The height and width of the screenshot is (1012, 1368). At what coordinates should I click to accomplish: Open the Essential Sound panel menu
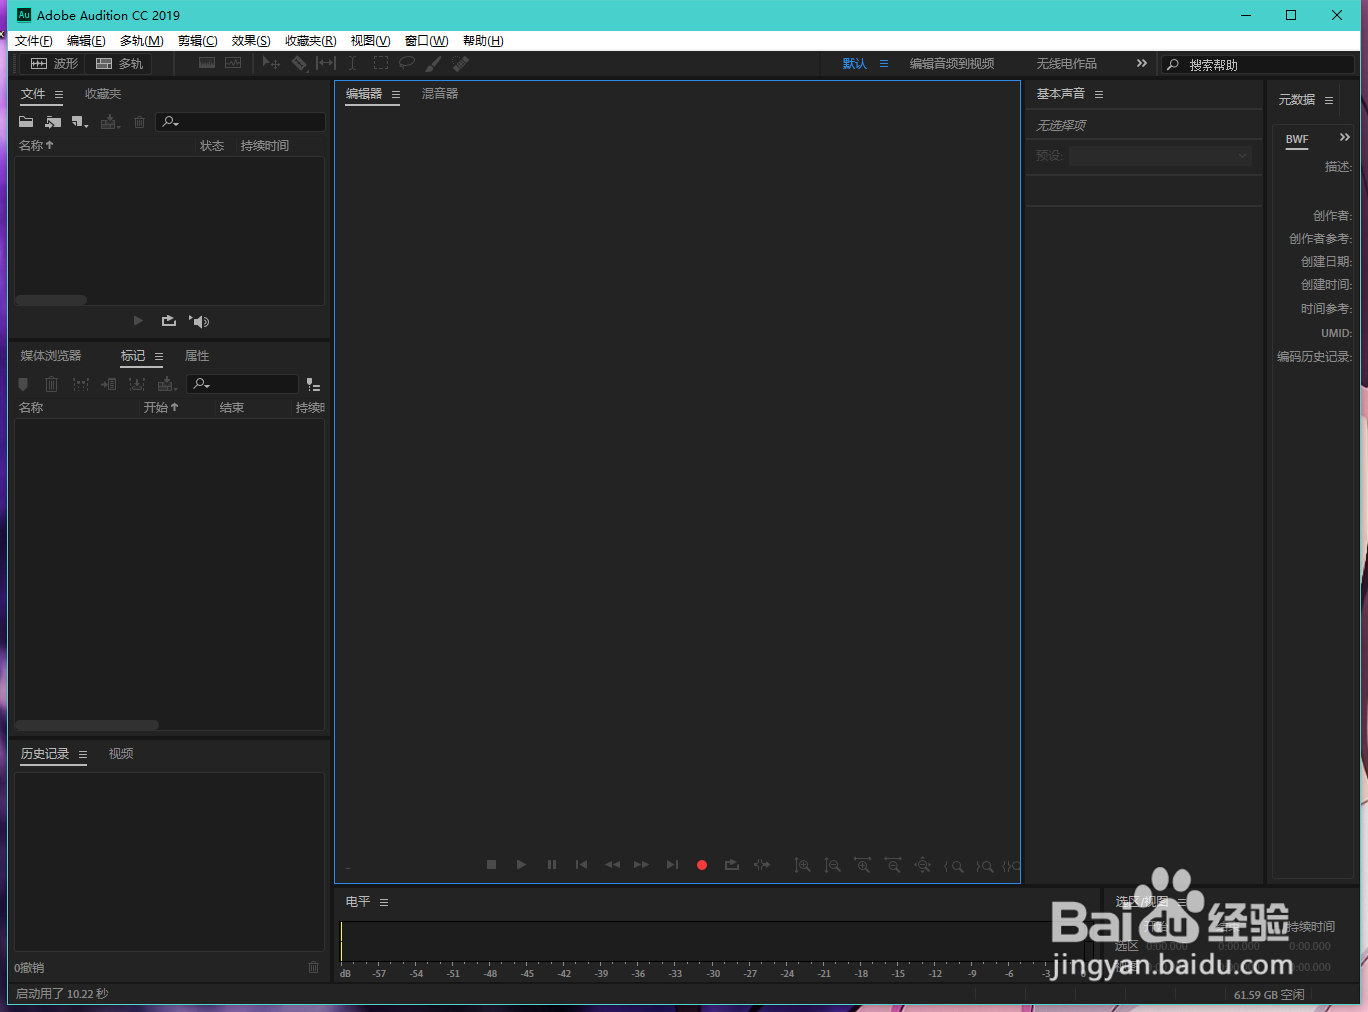tap(1099, 94)
